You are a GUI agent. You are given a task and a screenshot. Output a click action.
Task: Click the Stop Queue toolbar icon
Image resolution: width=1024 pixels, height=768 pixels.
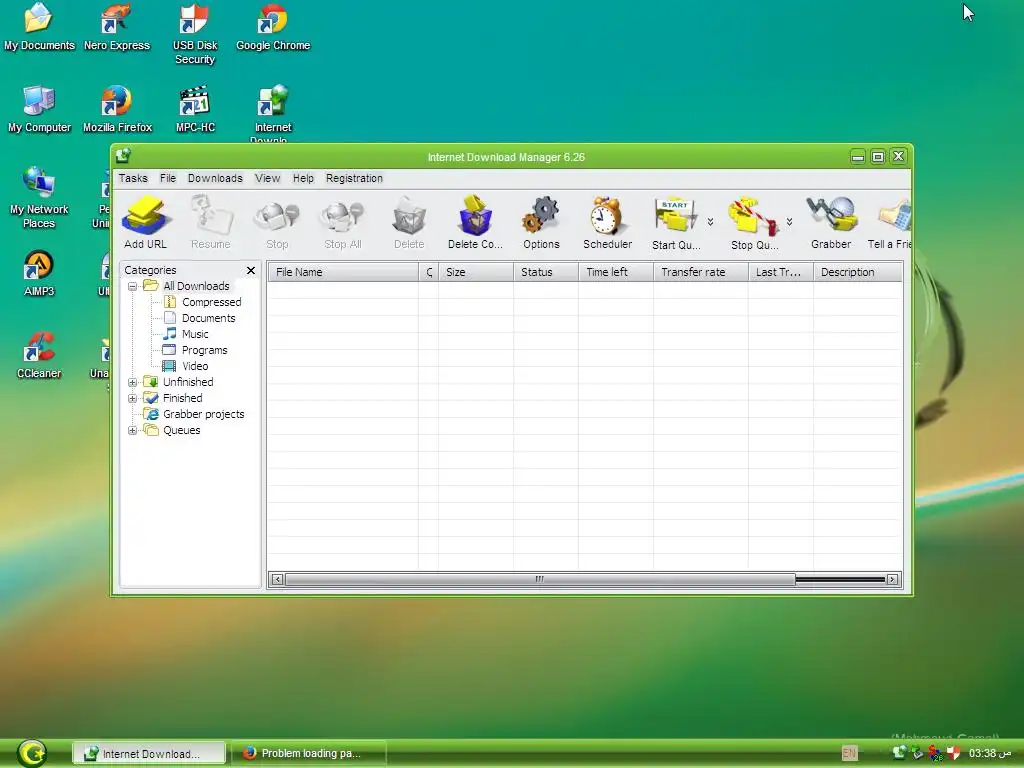(x=754, y=222)
